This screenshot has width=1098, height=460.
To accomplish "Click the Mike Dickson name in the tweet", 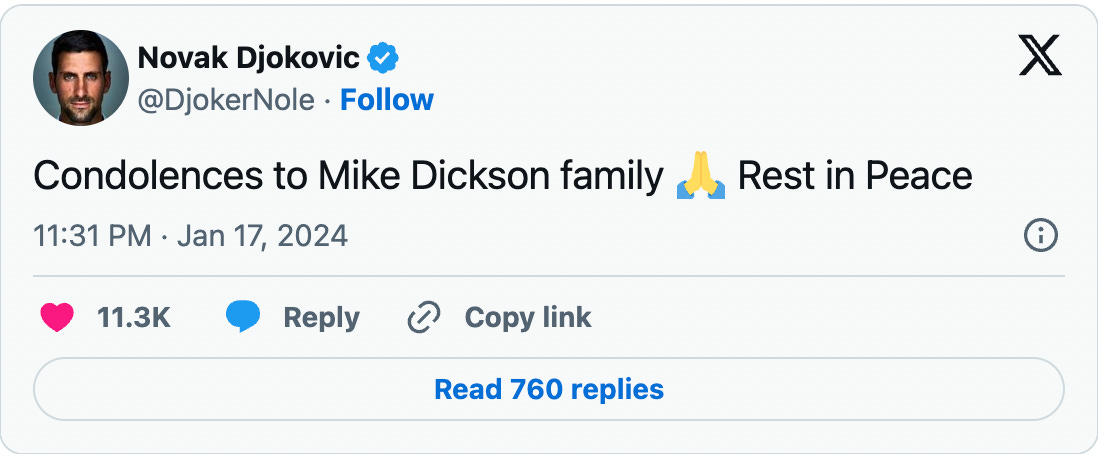I will point(434,176).
